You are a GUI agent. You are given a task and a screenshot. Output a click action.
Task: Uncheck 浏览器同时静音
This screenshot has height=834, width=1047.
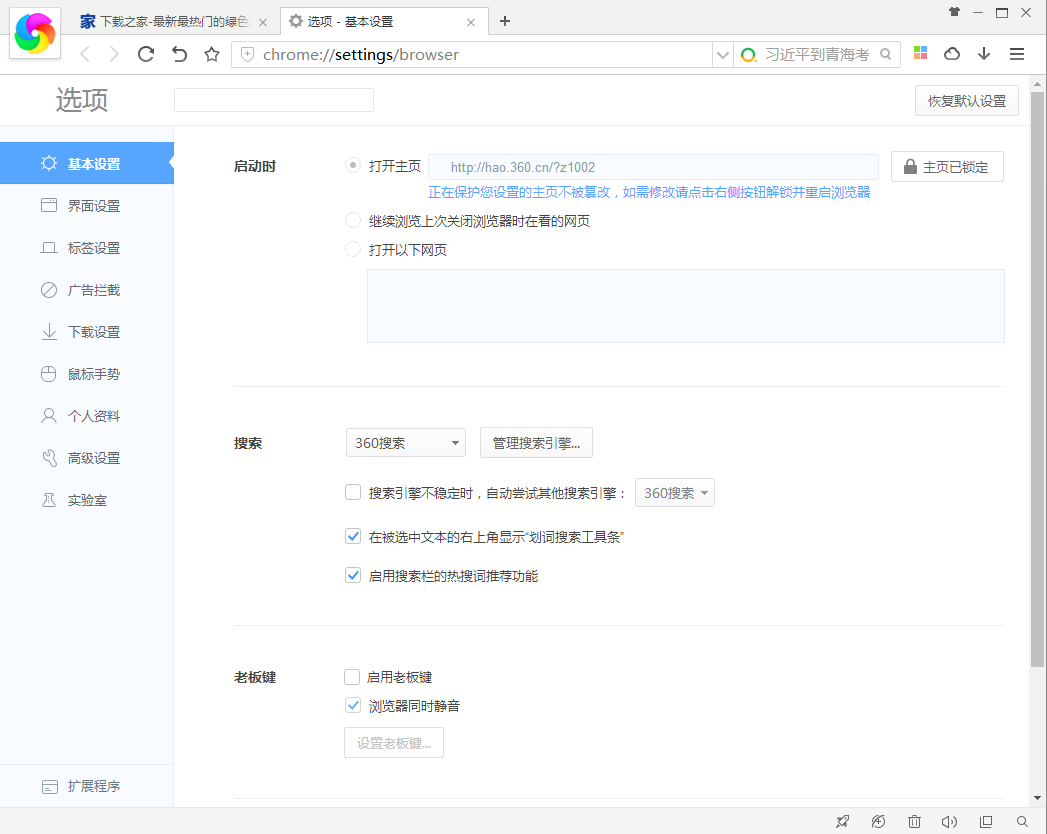coord(353,704)
